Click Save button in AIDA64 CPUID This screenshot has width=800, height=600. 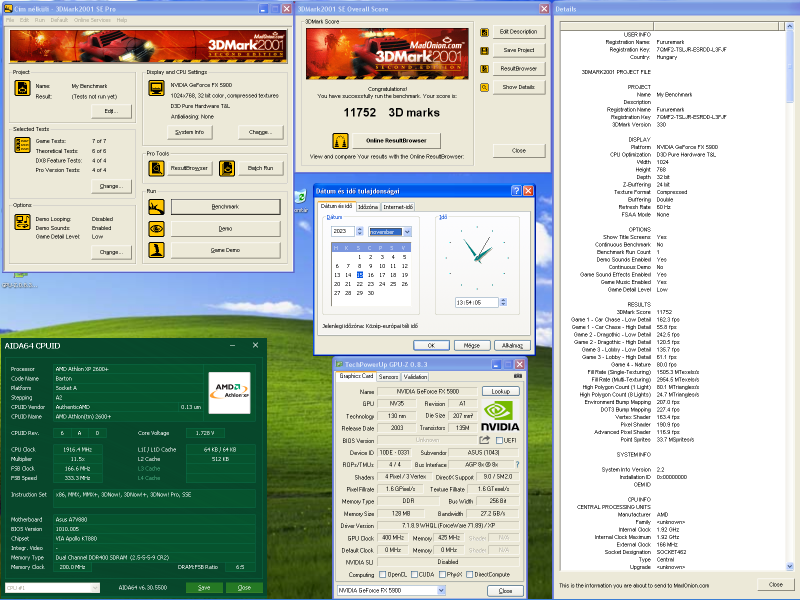coord(204,588)
